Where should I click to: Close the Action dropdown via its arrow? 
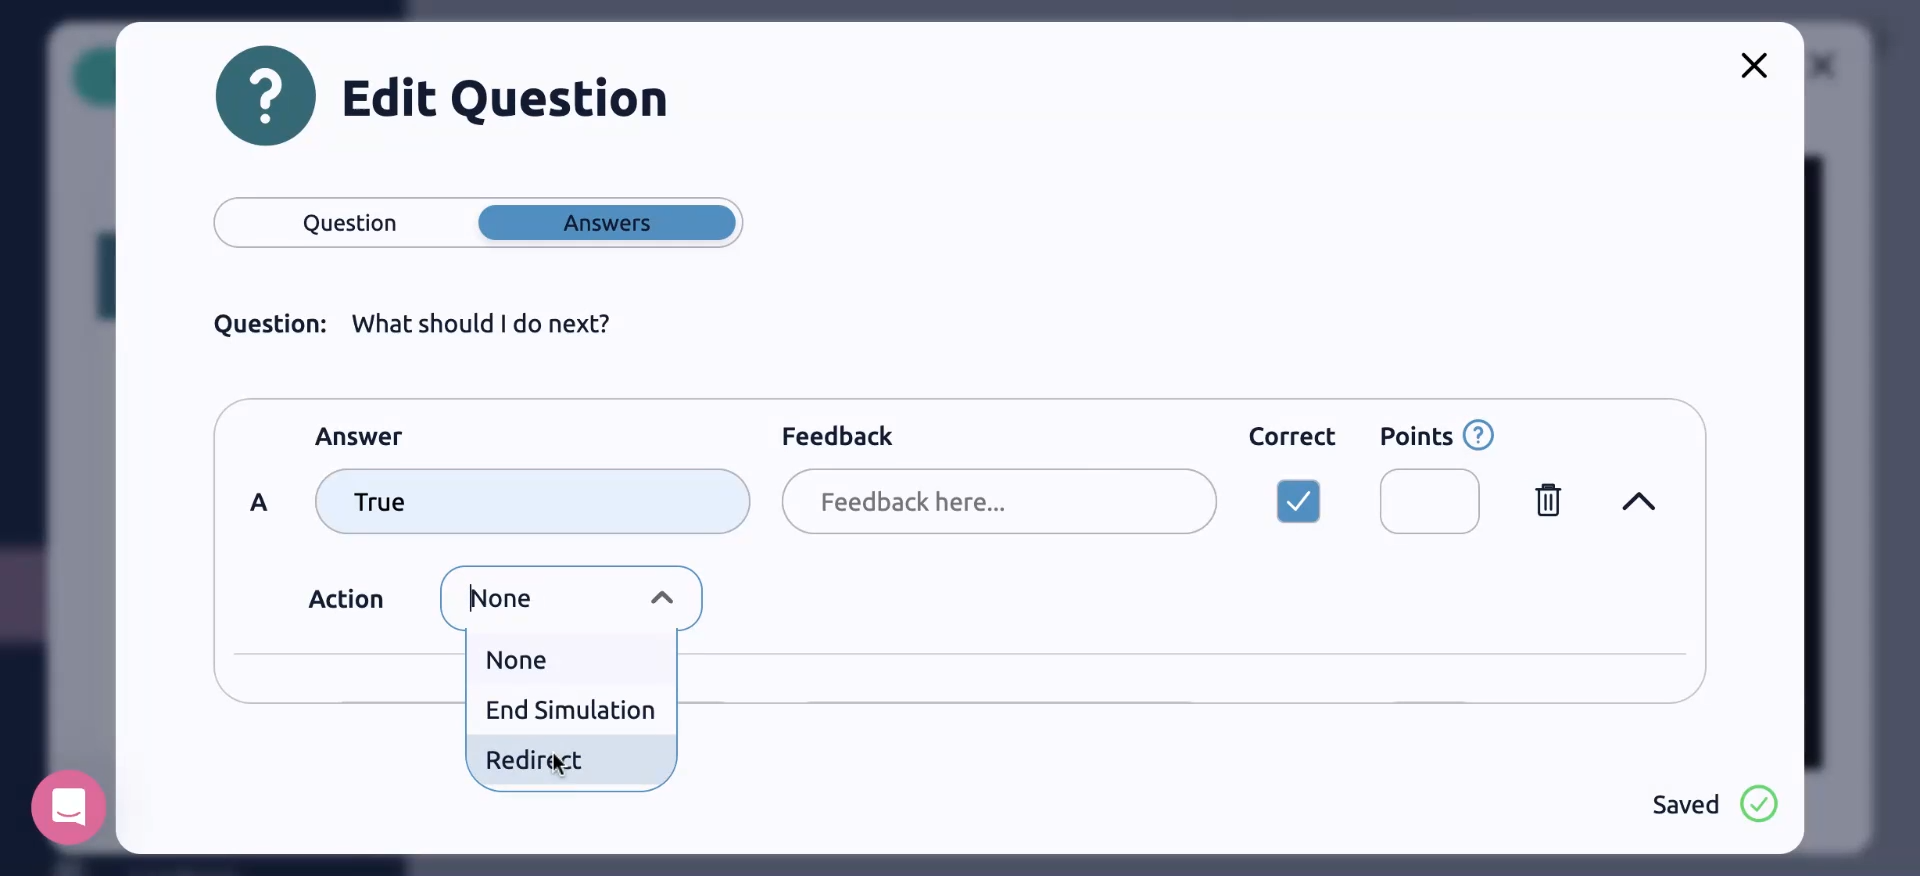(661, 598)
